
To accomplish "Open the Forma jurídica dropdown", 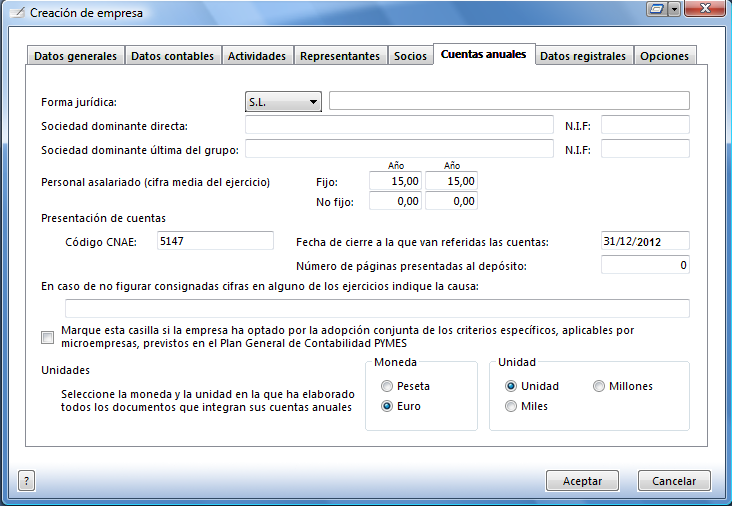I will 282,101.
